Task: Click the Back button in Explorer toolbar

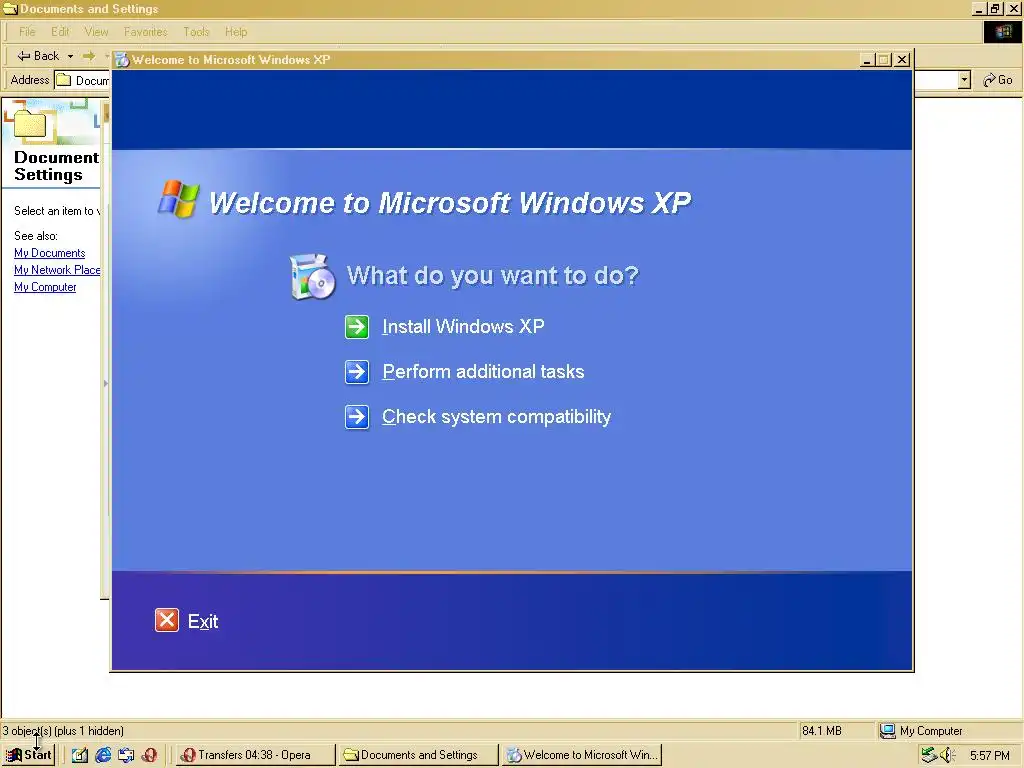Action: tap(38, 56)
